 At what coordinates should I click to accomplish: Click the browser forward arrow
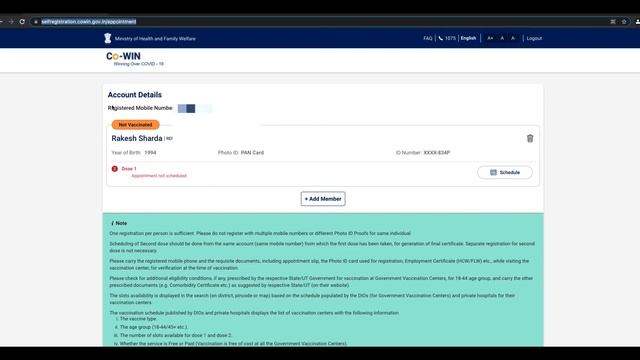pyautogui.click(x=11, y=22)
